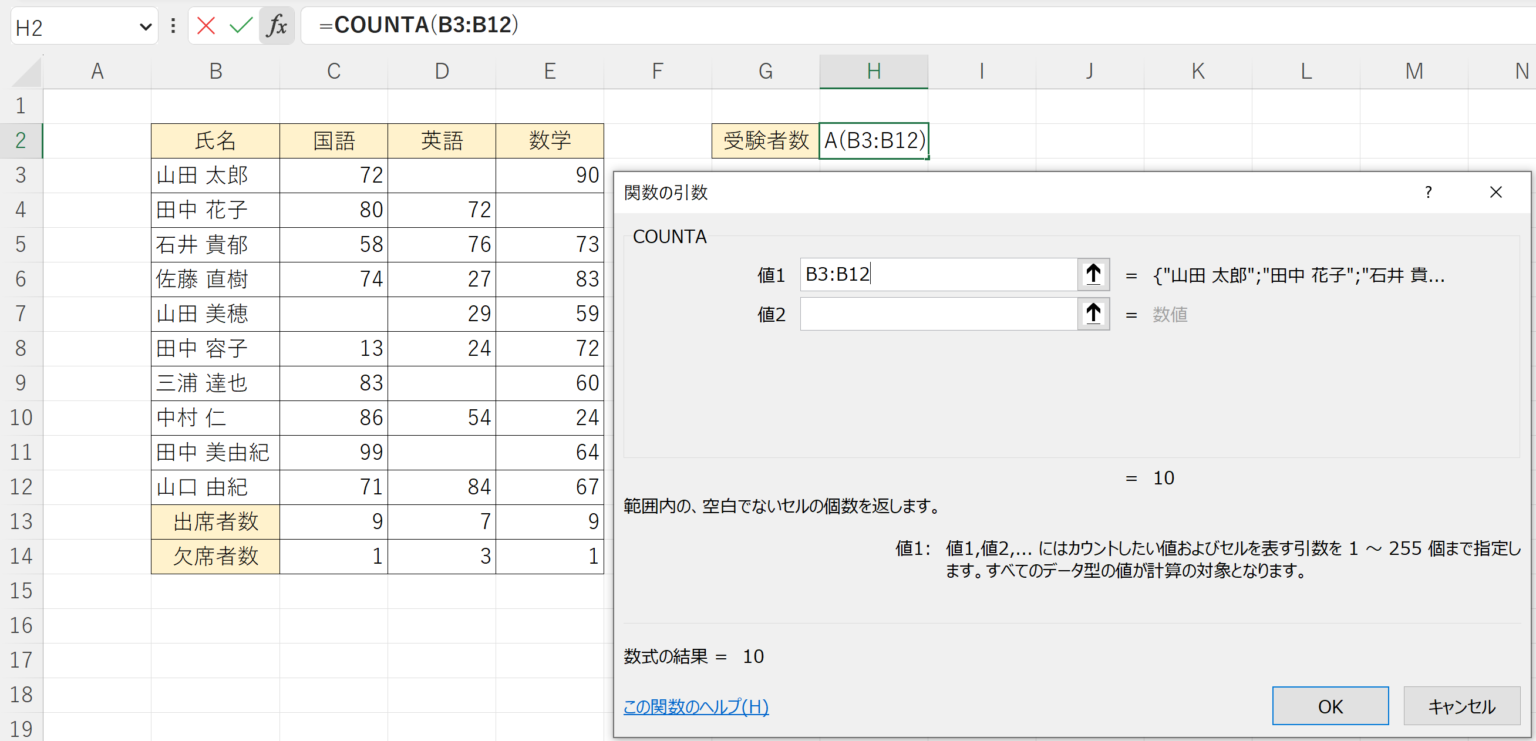Click the red cancel X in formula bar
1536x741 pixels.
pos(206,26)
